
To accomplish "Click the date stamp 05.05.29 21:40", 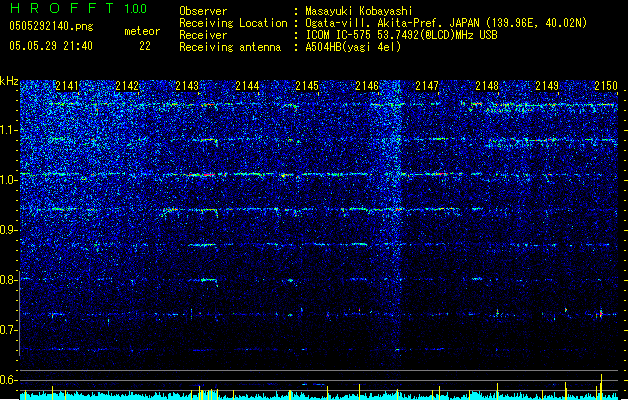I will pos(51,46).
